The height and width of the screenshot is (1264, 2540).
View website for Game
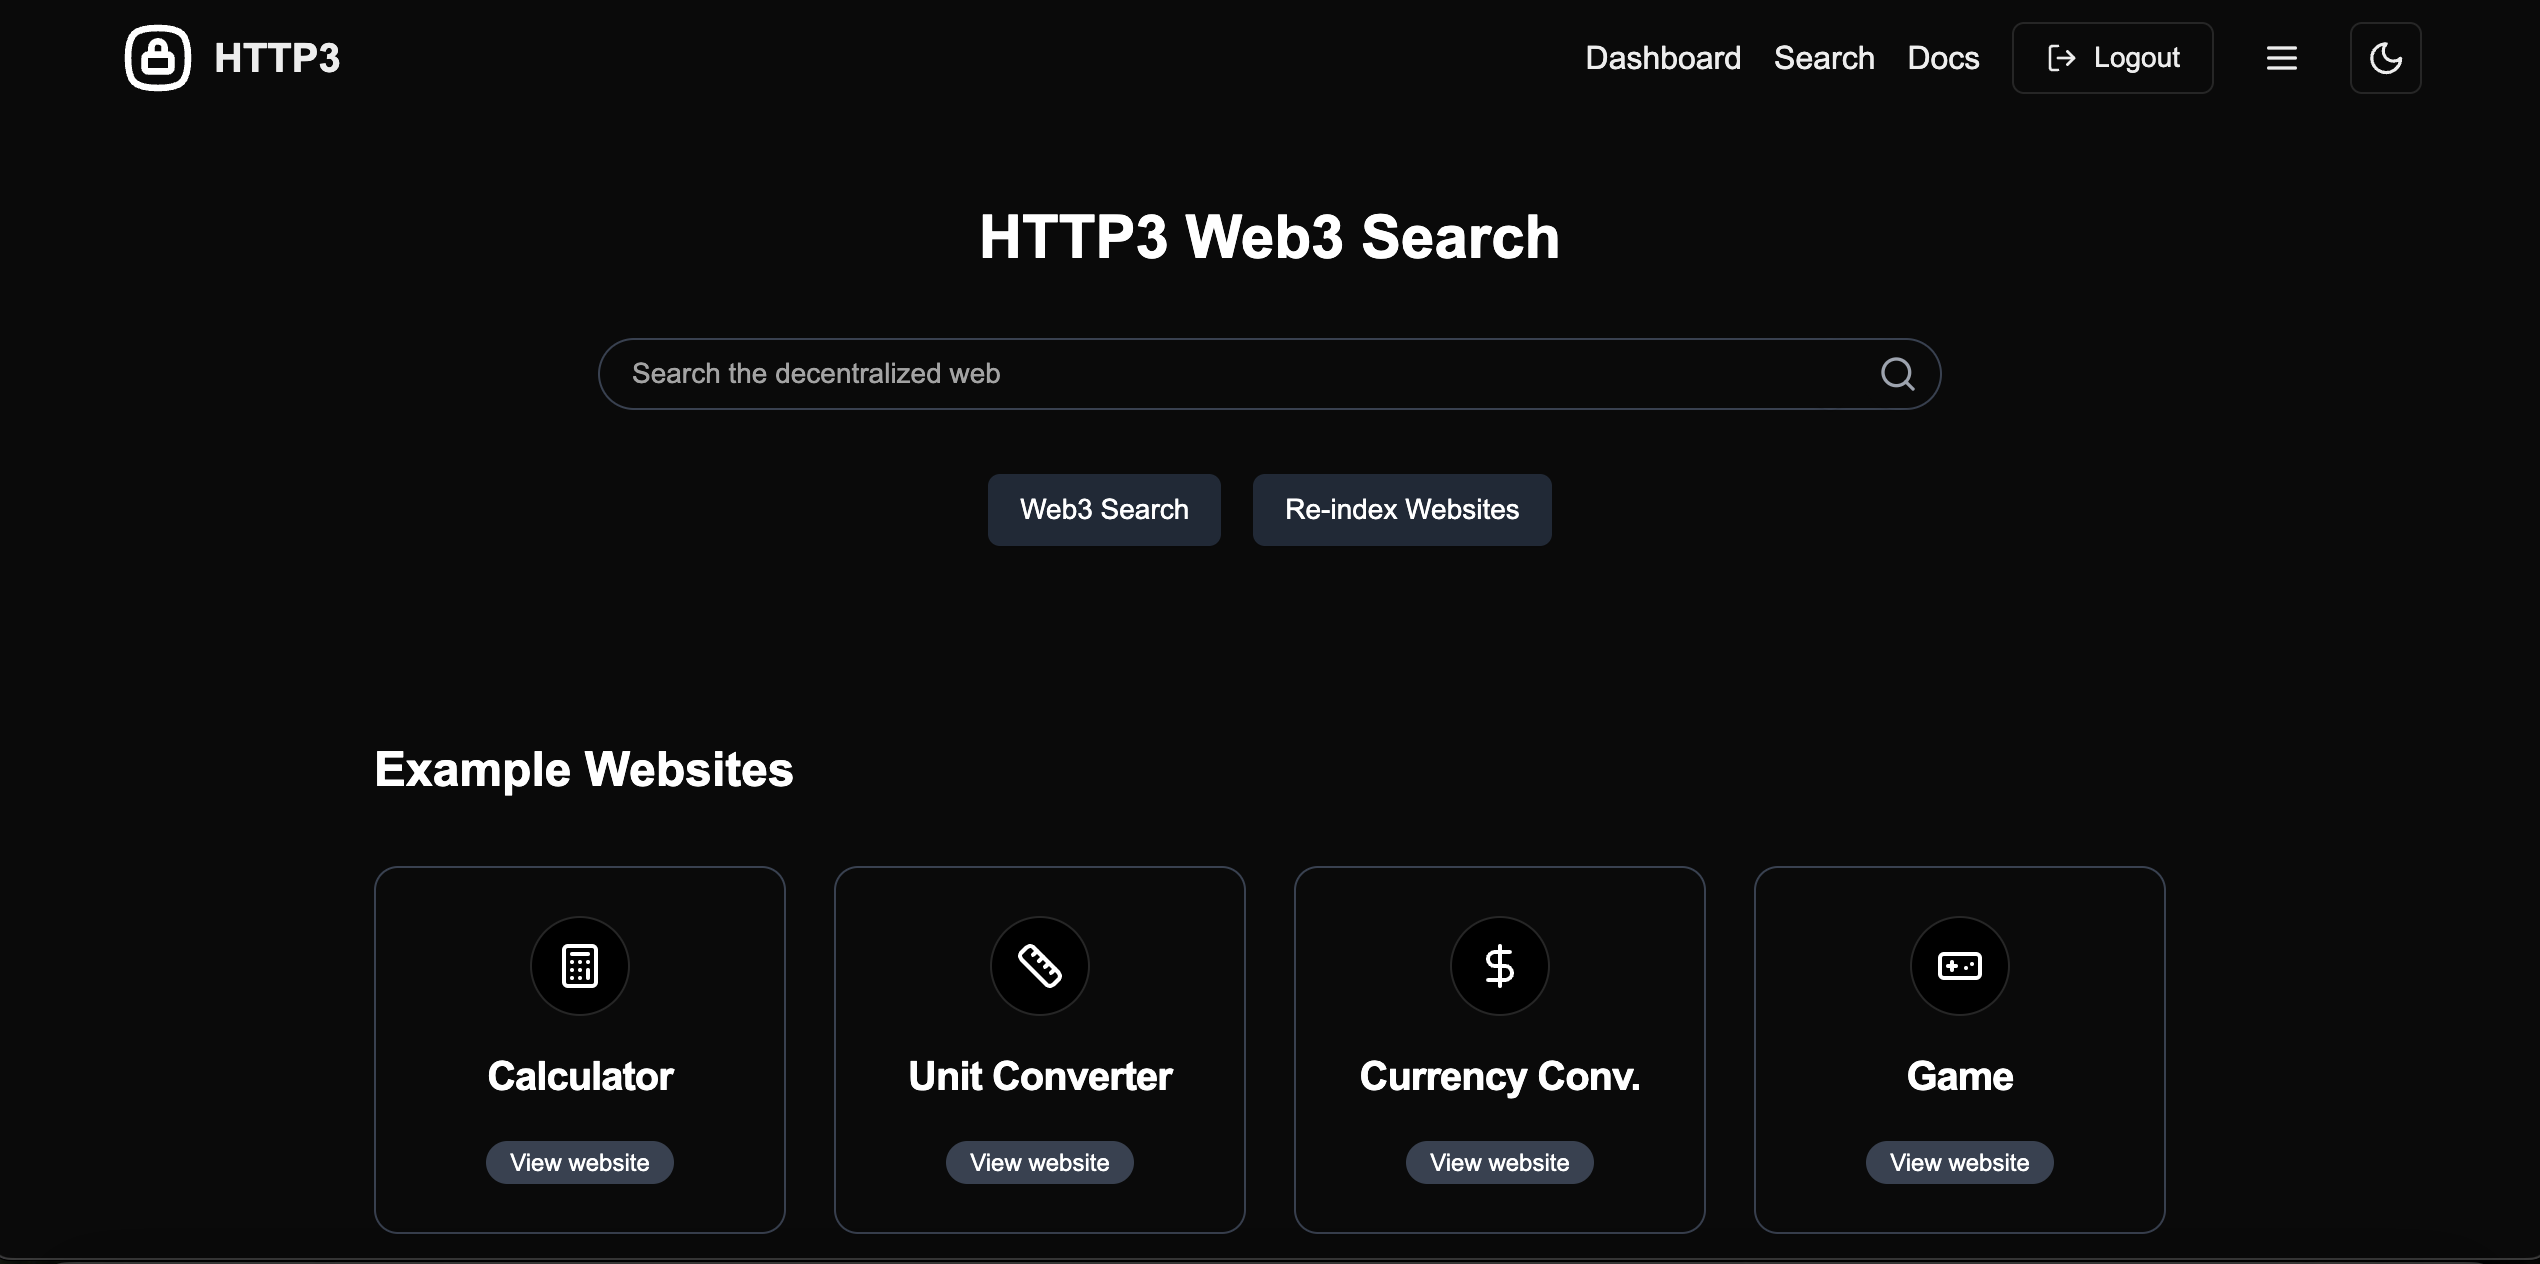point(1960,1162)
